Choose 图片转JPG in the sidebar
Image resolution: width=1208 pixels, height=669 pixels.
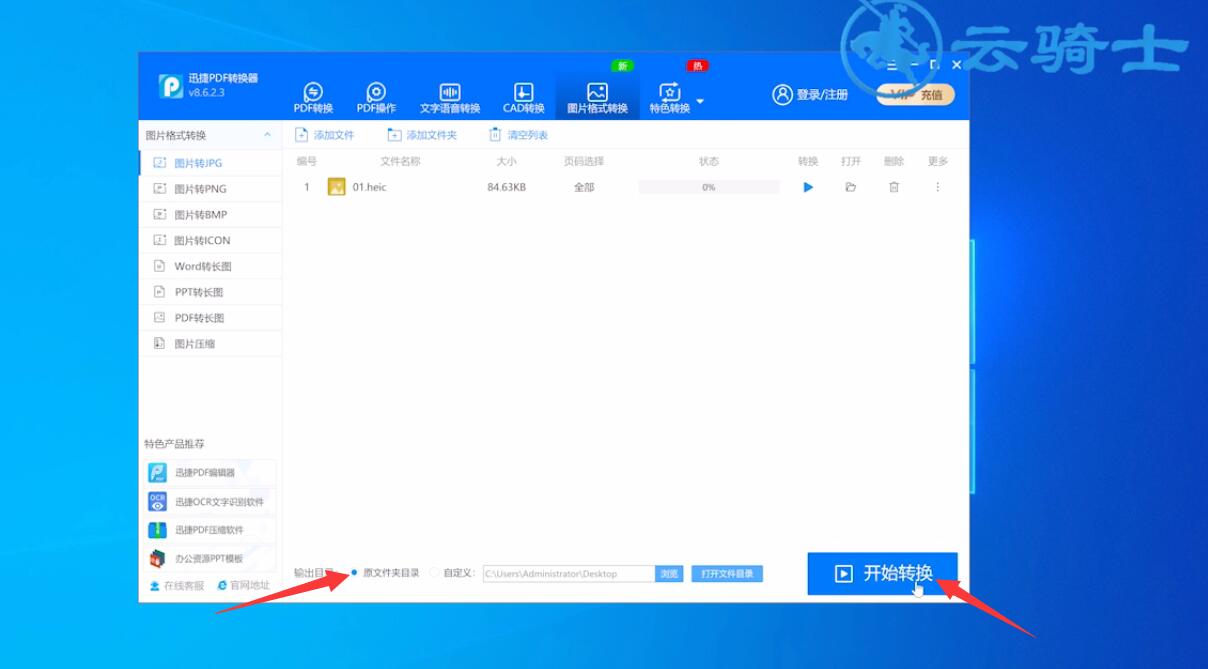210,163
